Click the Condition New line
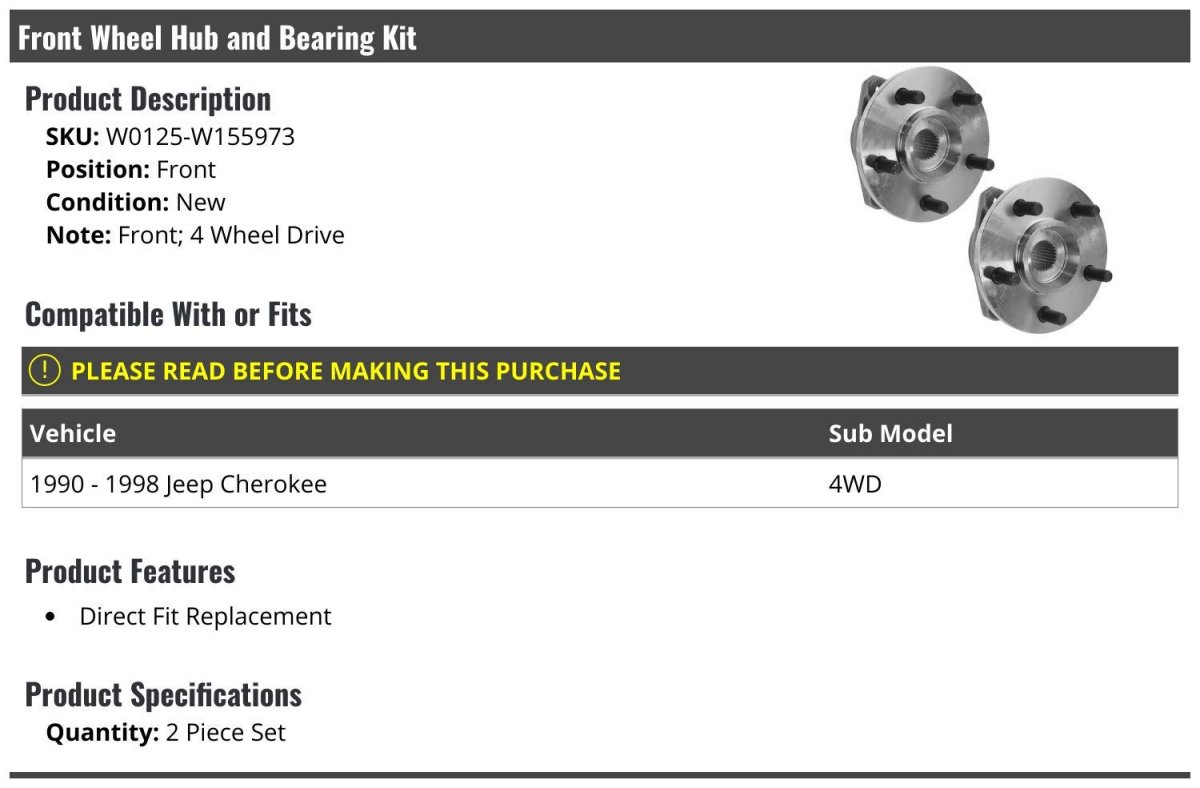Viewport: 1200px width, 788px height. [x=136, y=203]
